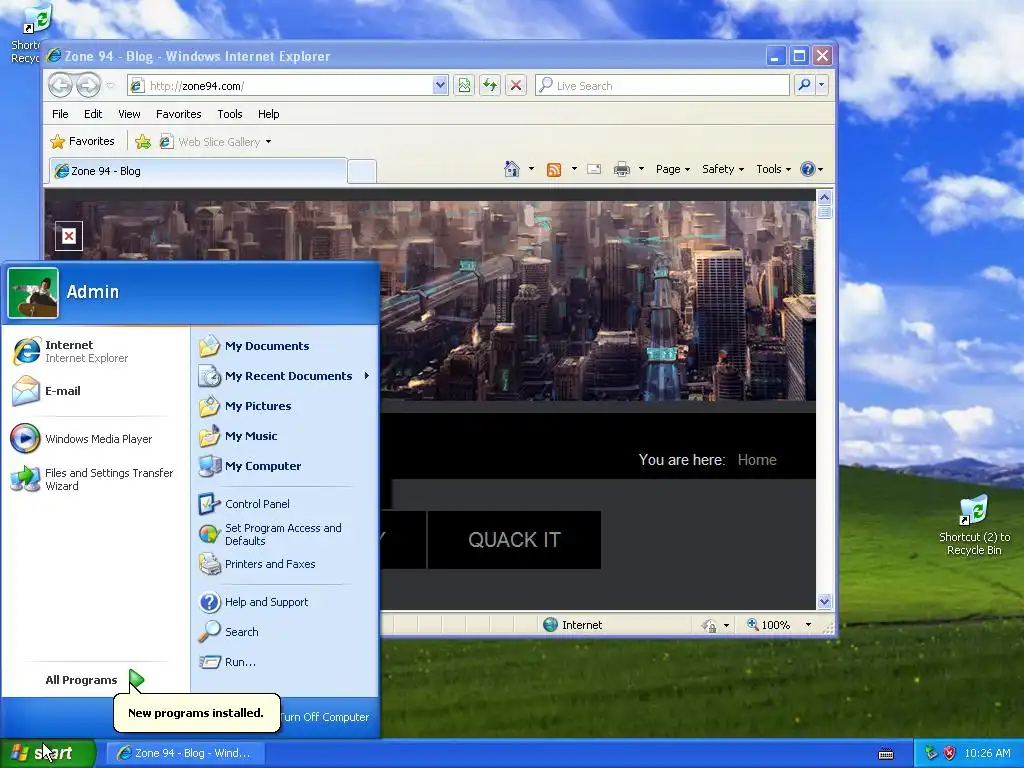Click the Forward button in Internet Explorer
1024x768 pixels.
coord(88,85)
